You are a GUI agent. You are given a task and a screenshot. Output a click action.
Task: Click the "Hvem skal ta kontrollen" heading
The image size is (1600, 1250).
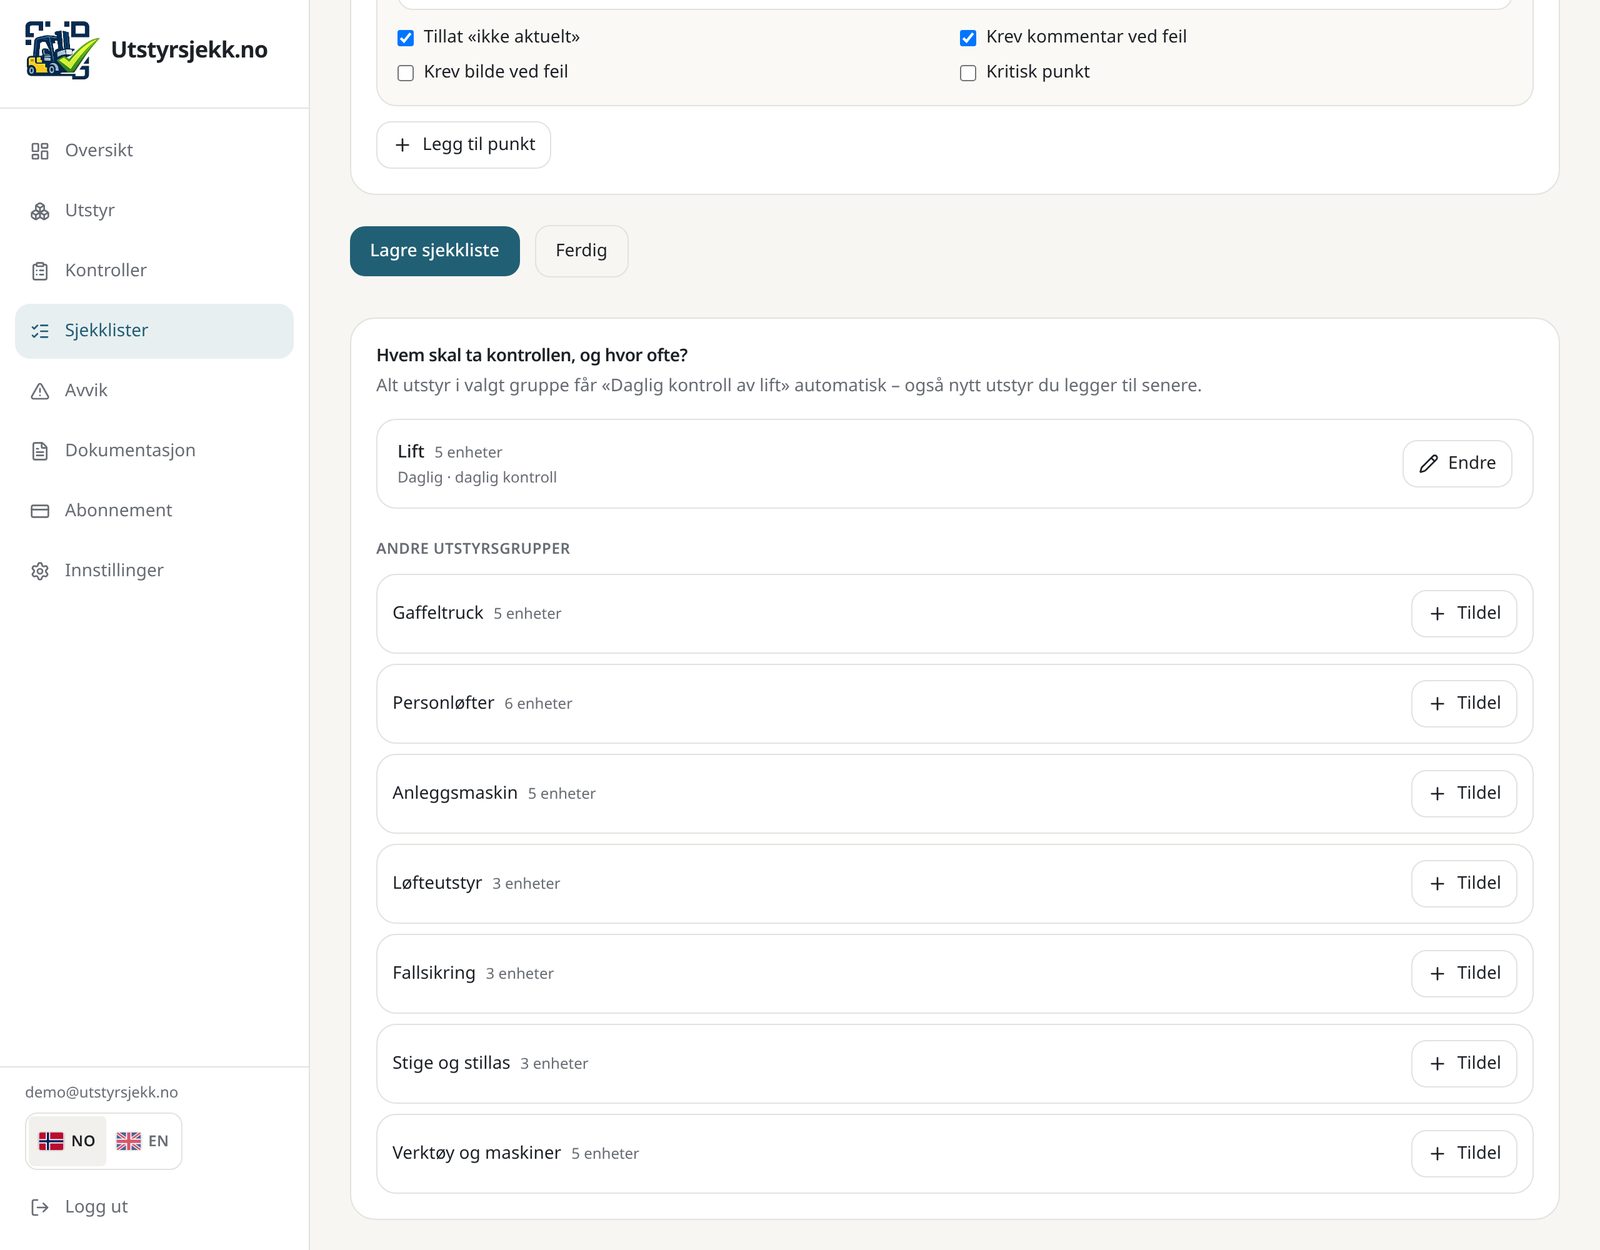[532, 356]
